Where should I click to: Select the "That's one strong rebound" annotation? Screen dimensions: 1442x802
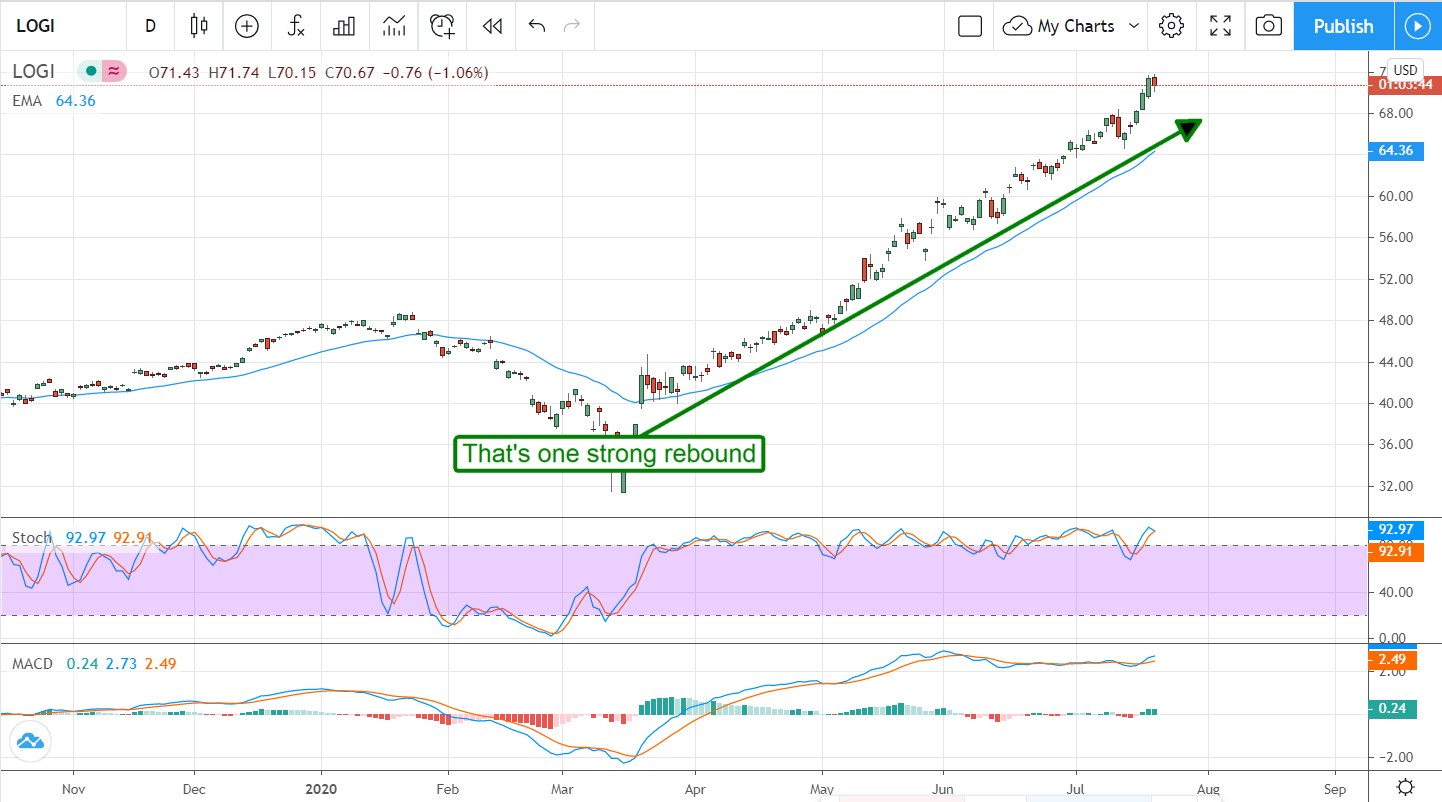(x=609, y=454)
